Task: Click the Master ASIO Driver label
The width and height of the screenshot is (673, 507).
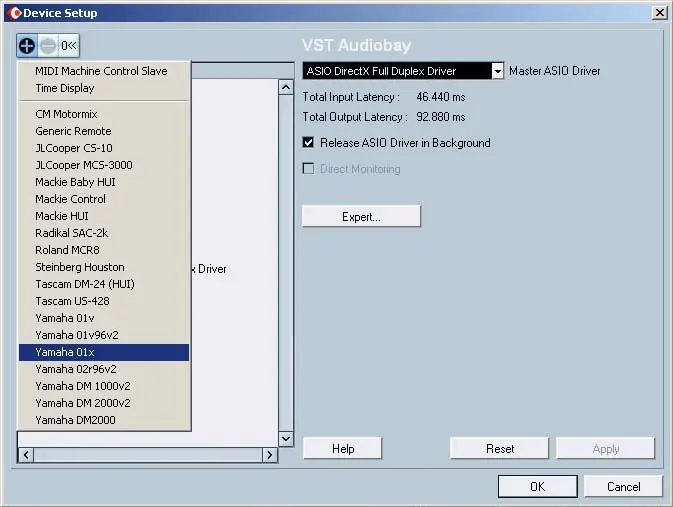Action: pos(555,71)
